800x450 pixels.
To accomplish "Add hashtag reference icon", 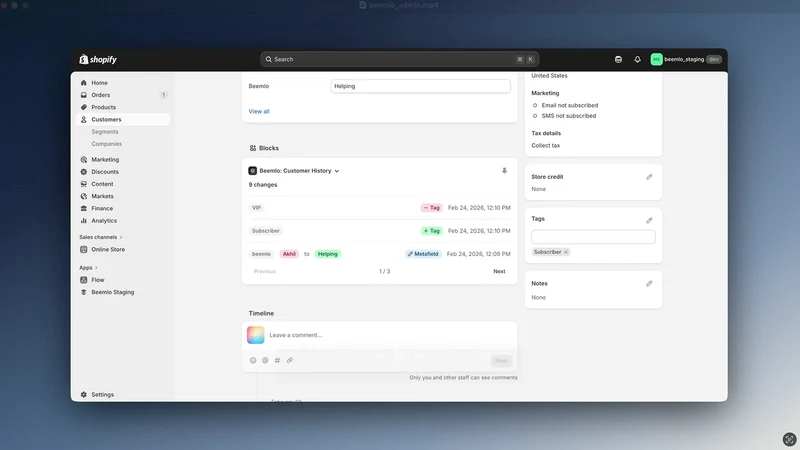I will [x=277, y=360].
